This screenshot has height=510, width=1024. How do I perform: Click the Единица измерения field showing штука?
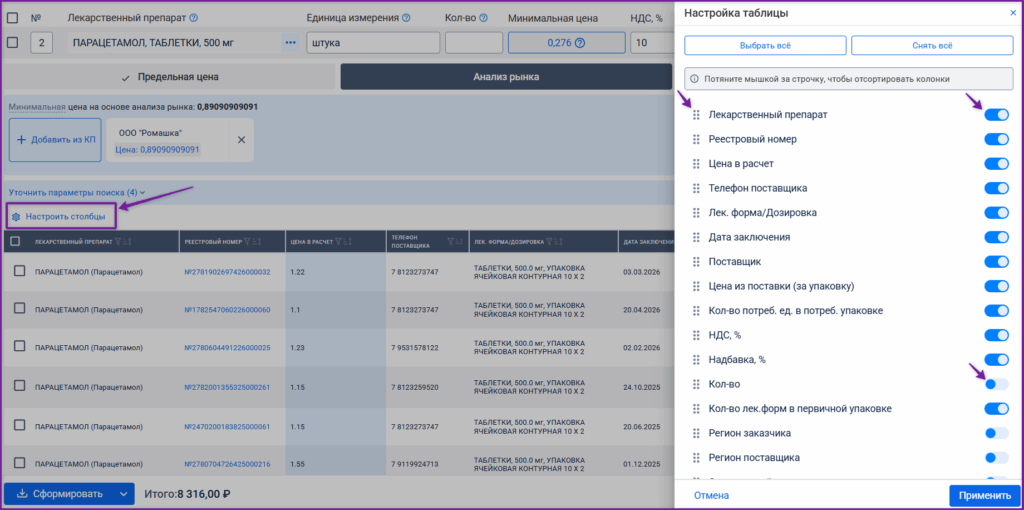373,43
